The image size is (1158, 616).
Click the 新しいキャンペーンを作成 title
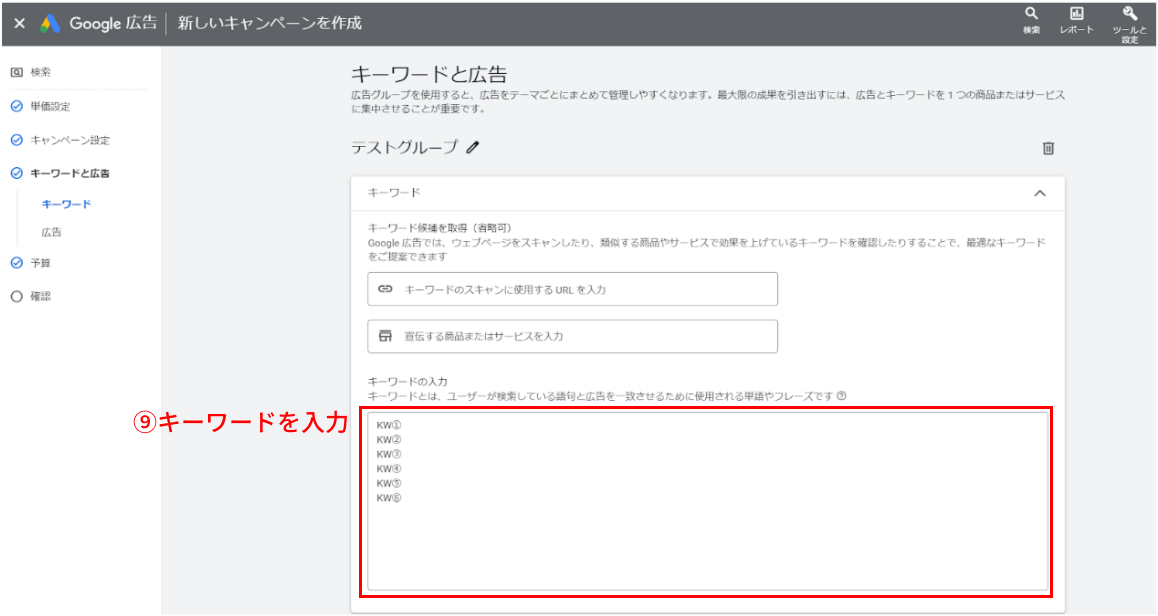tap(270, 24)
